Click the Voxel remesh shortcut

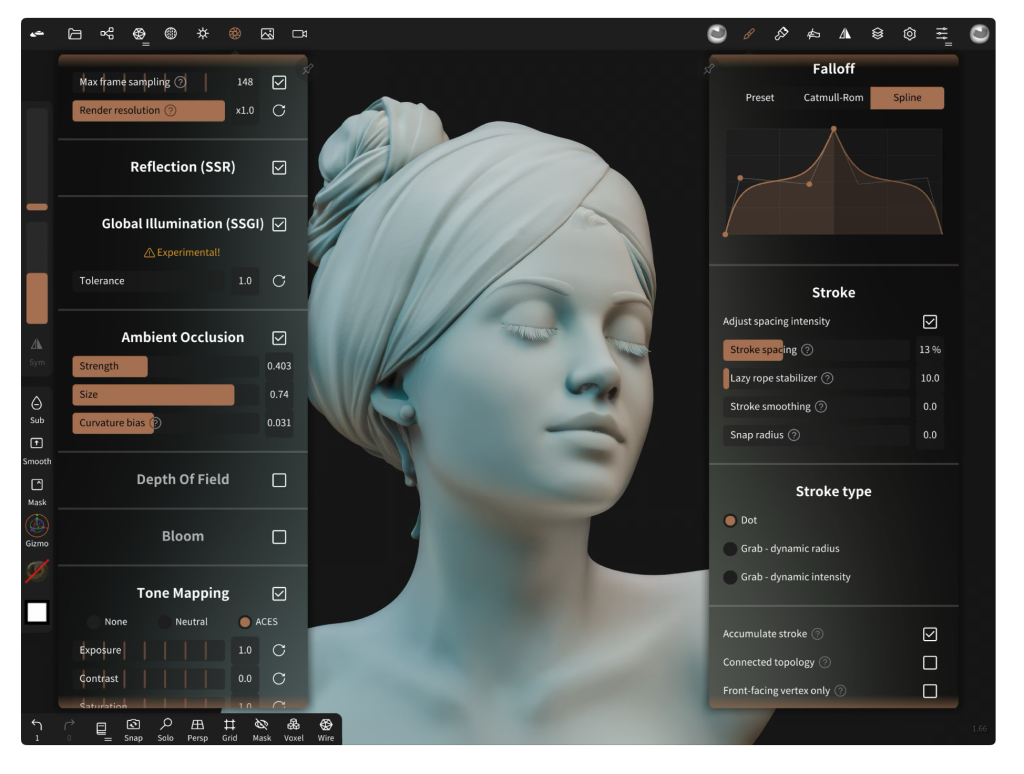294,729
